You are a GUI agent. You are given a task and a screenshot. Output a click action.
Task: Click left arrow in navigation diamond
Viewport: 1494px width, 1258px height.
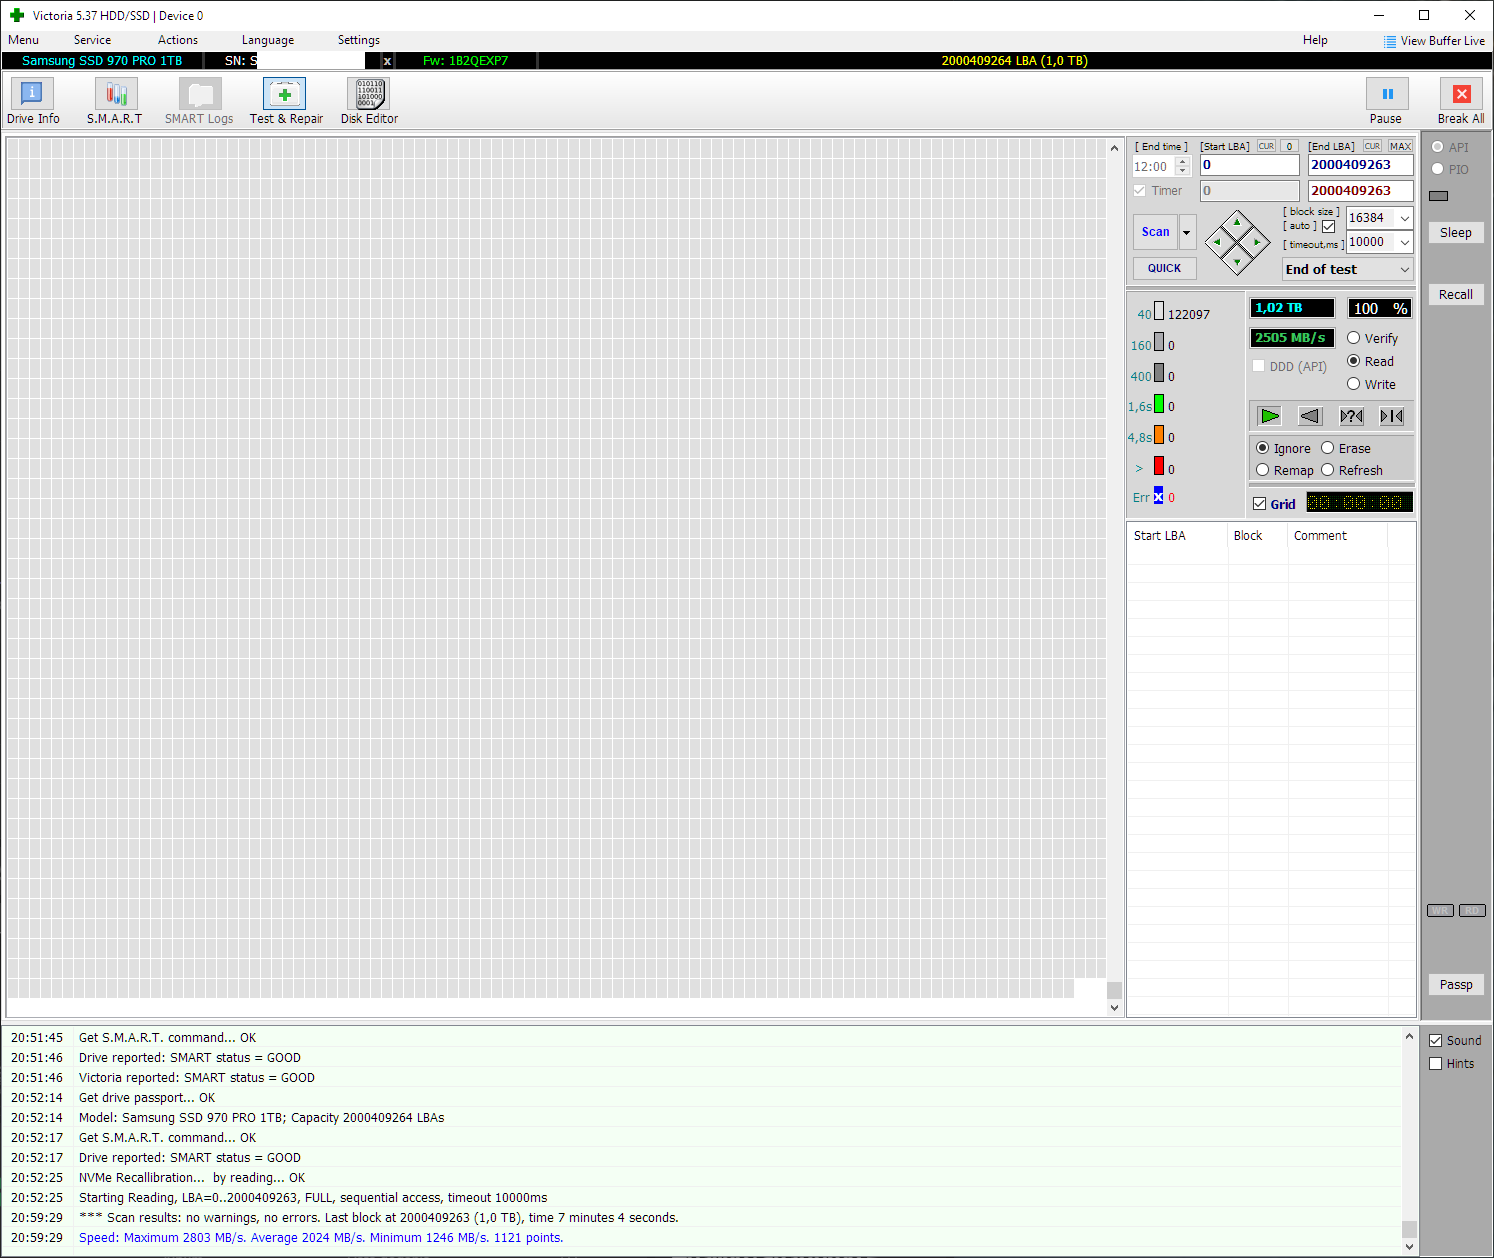[1217, 242]
